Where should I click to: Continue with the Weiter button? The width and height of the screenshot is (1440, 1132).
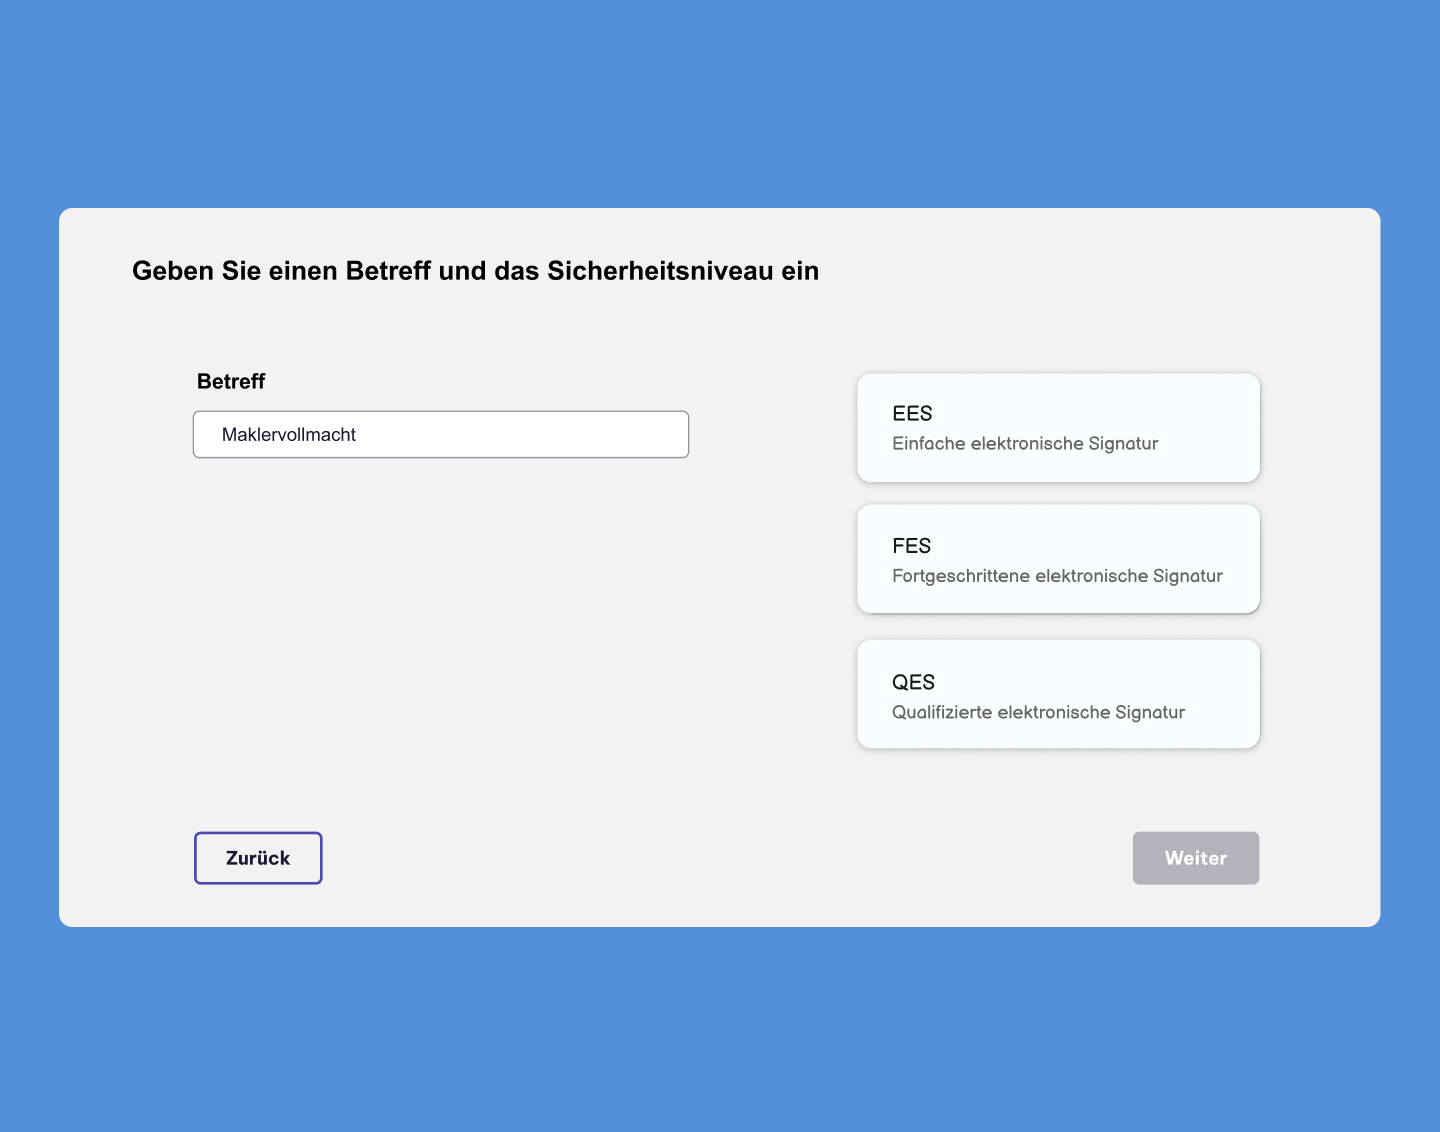(1196, 858)
